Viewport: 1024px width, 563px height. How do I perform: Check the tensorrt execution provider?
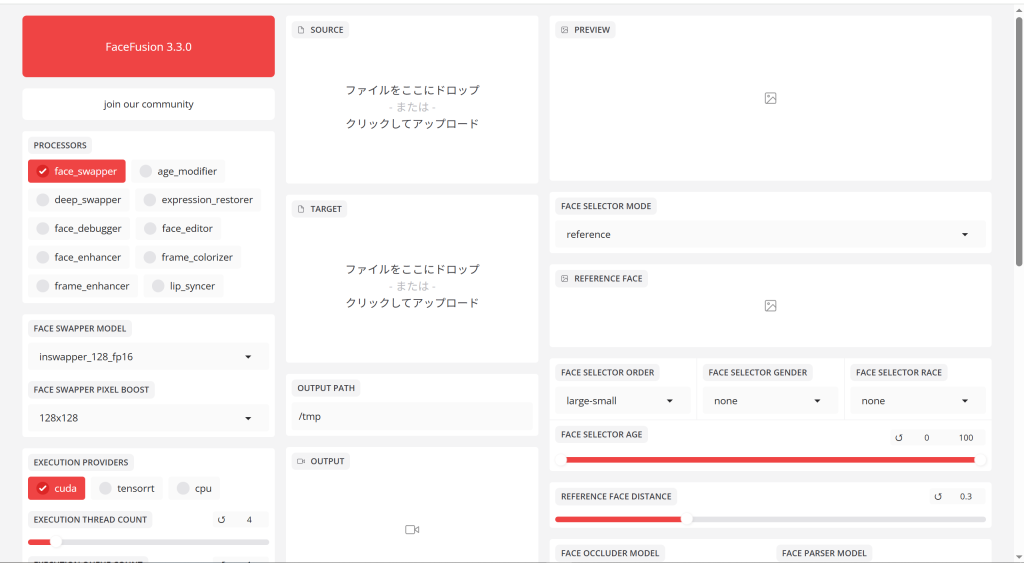pyautogui.click(x=127, y=489)
